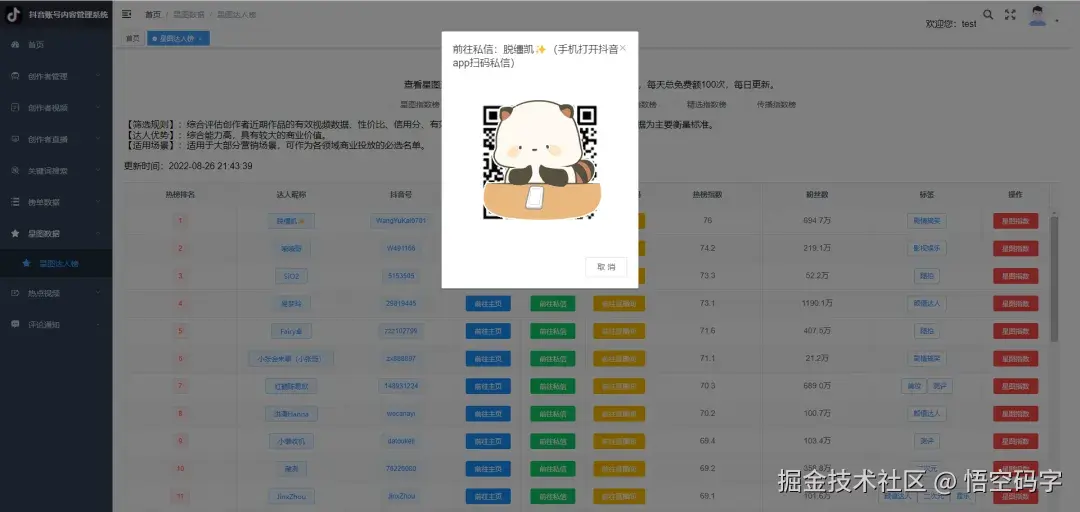The height and width of the screenshot is (512, 1080).
Task: Open the 评论通知 sidebar menu
Action: pos(56,324)
